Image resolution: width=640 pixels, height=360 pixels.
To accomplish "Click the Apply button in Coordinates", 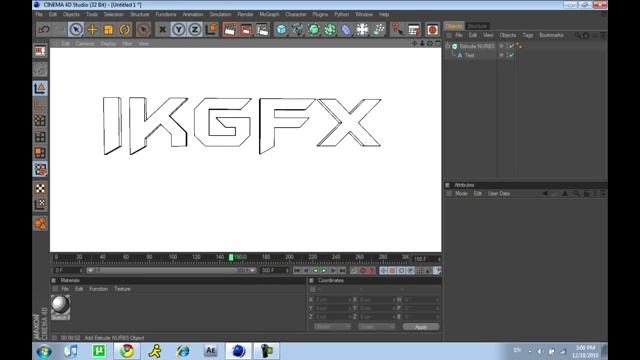I will click(x=421, y=327).
